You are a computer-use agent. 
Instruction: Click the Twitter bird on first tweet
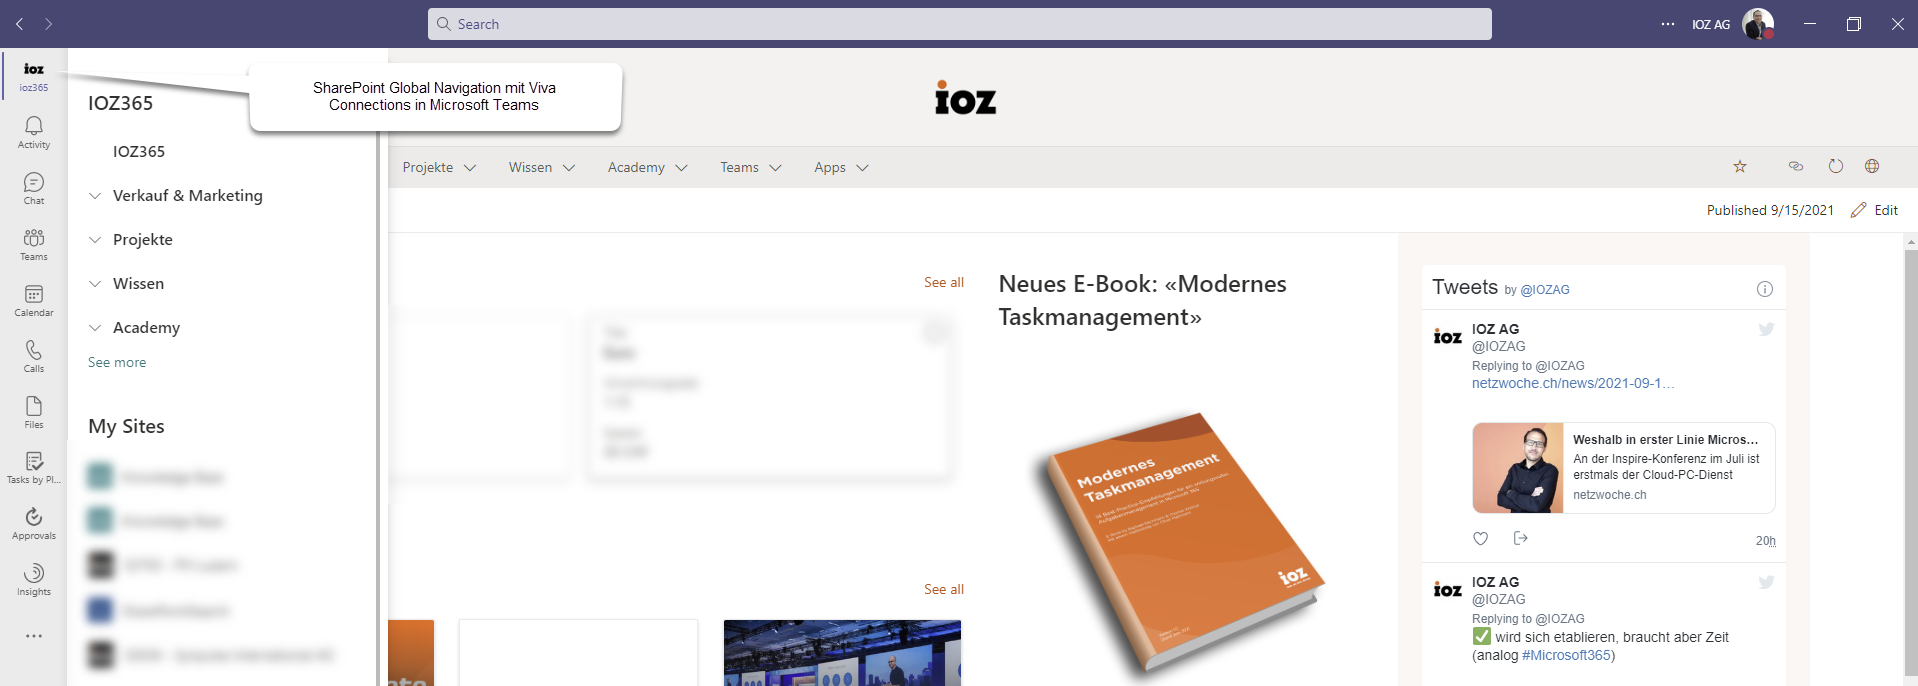pyautogui.click(x=1766, y=329)
